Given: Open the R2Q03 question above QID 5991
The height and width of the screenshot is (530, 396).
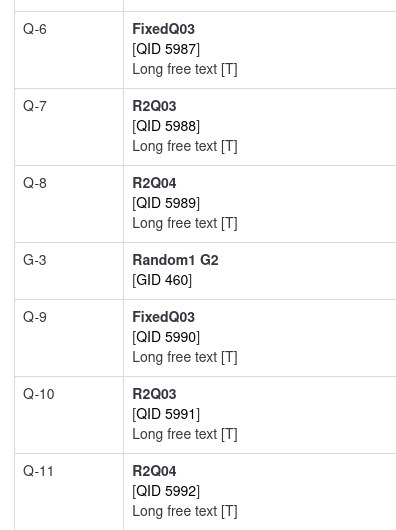Looking at the screenshot, I should [154, 394].
